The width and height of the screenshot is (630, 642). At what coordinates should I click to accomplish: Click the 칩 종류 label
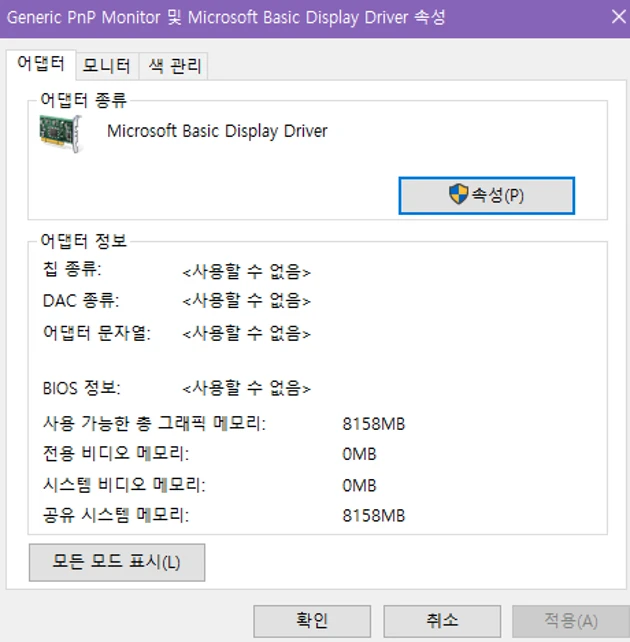coord(72,269)
